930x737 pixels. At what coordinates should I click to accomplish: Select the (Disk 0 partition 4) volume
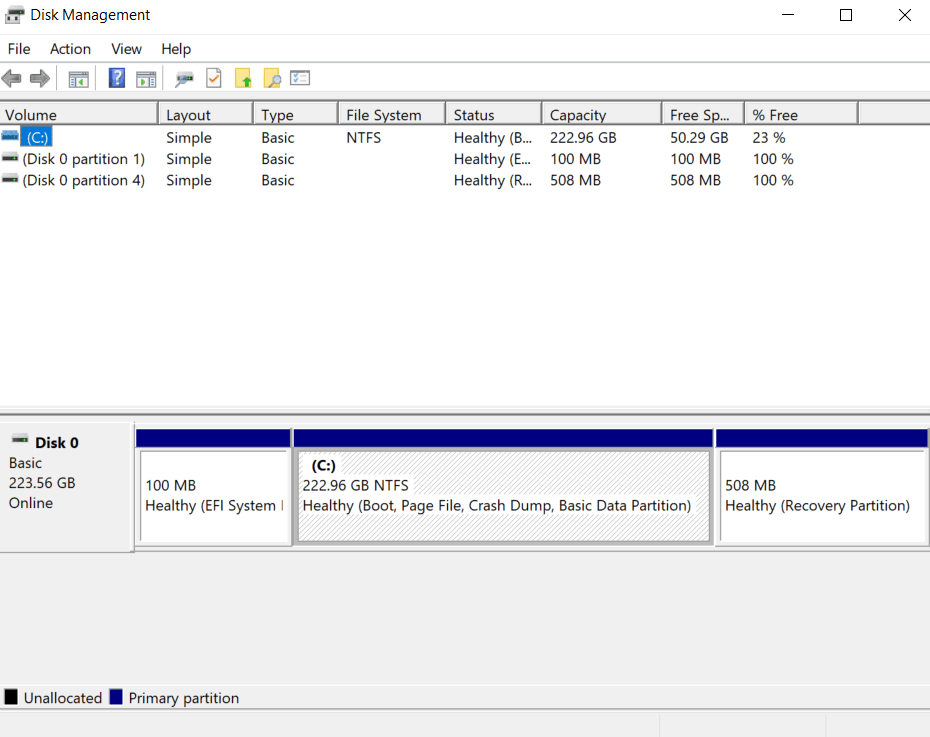pos(84,180)
